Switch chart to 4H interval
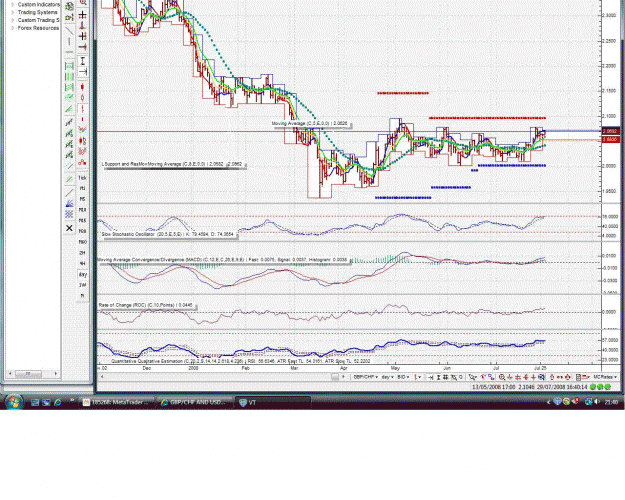Image resolution: width=625 pixels, height=500 pixels. point(83,264)
